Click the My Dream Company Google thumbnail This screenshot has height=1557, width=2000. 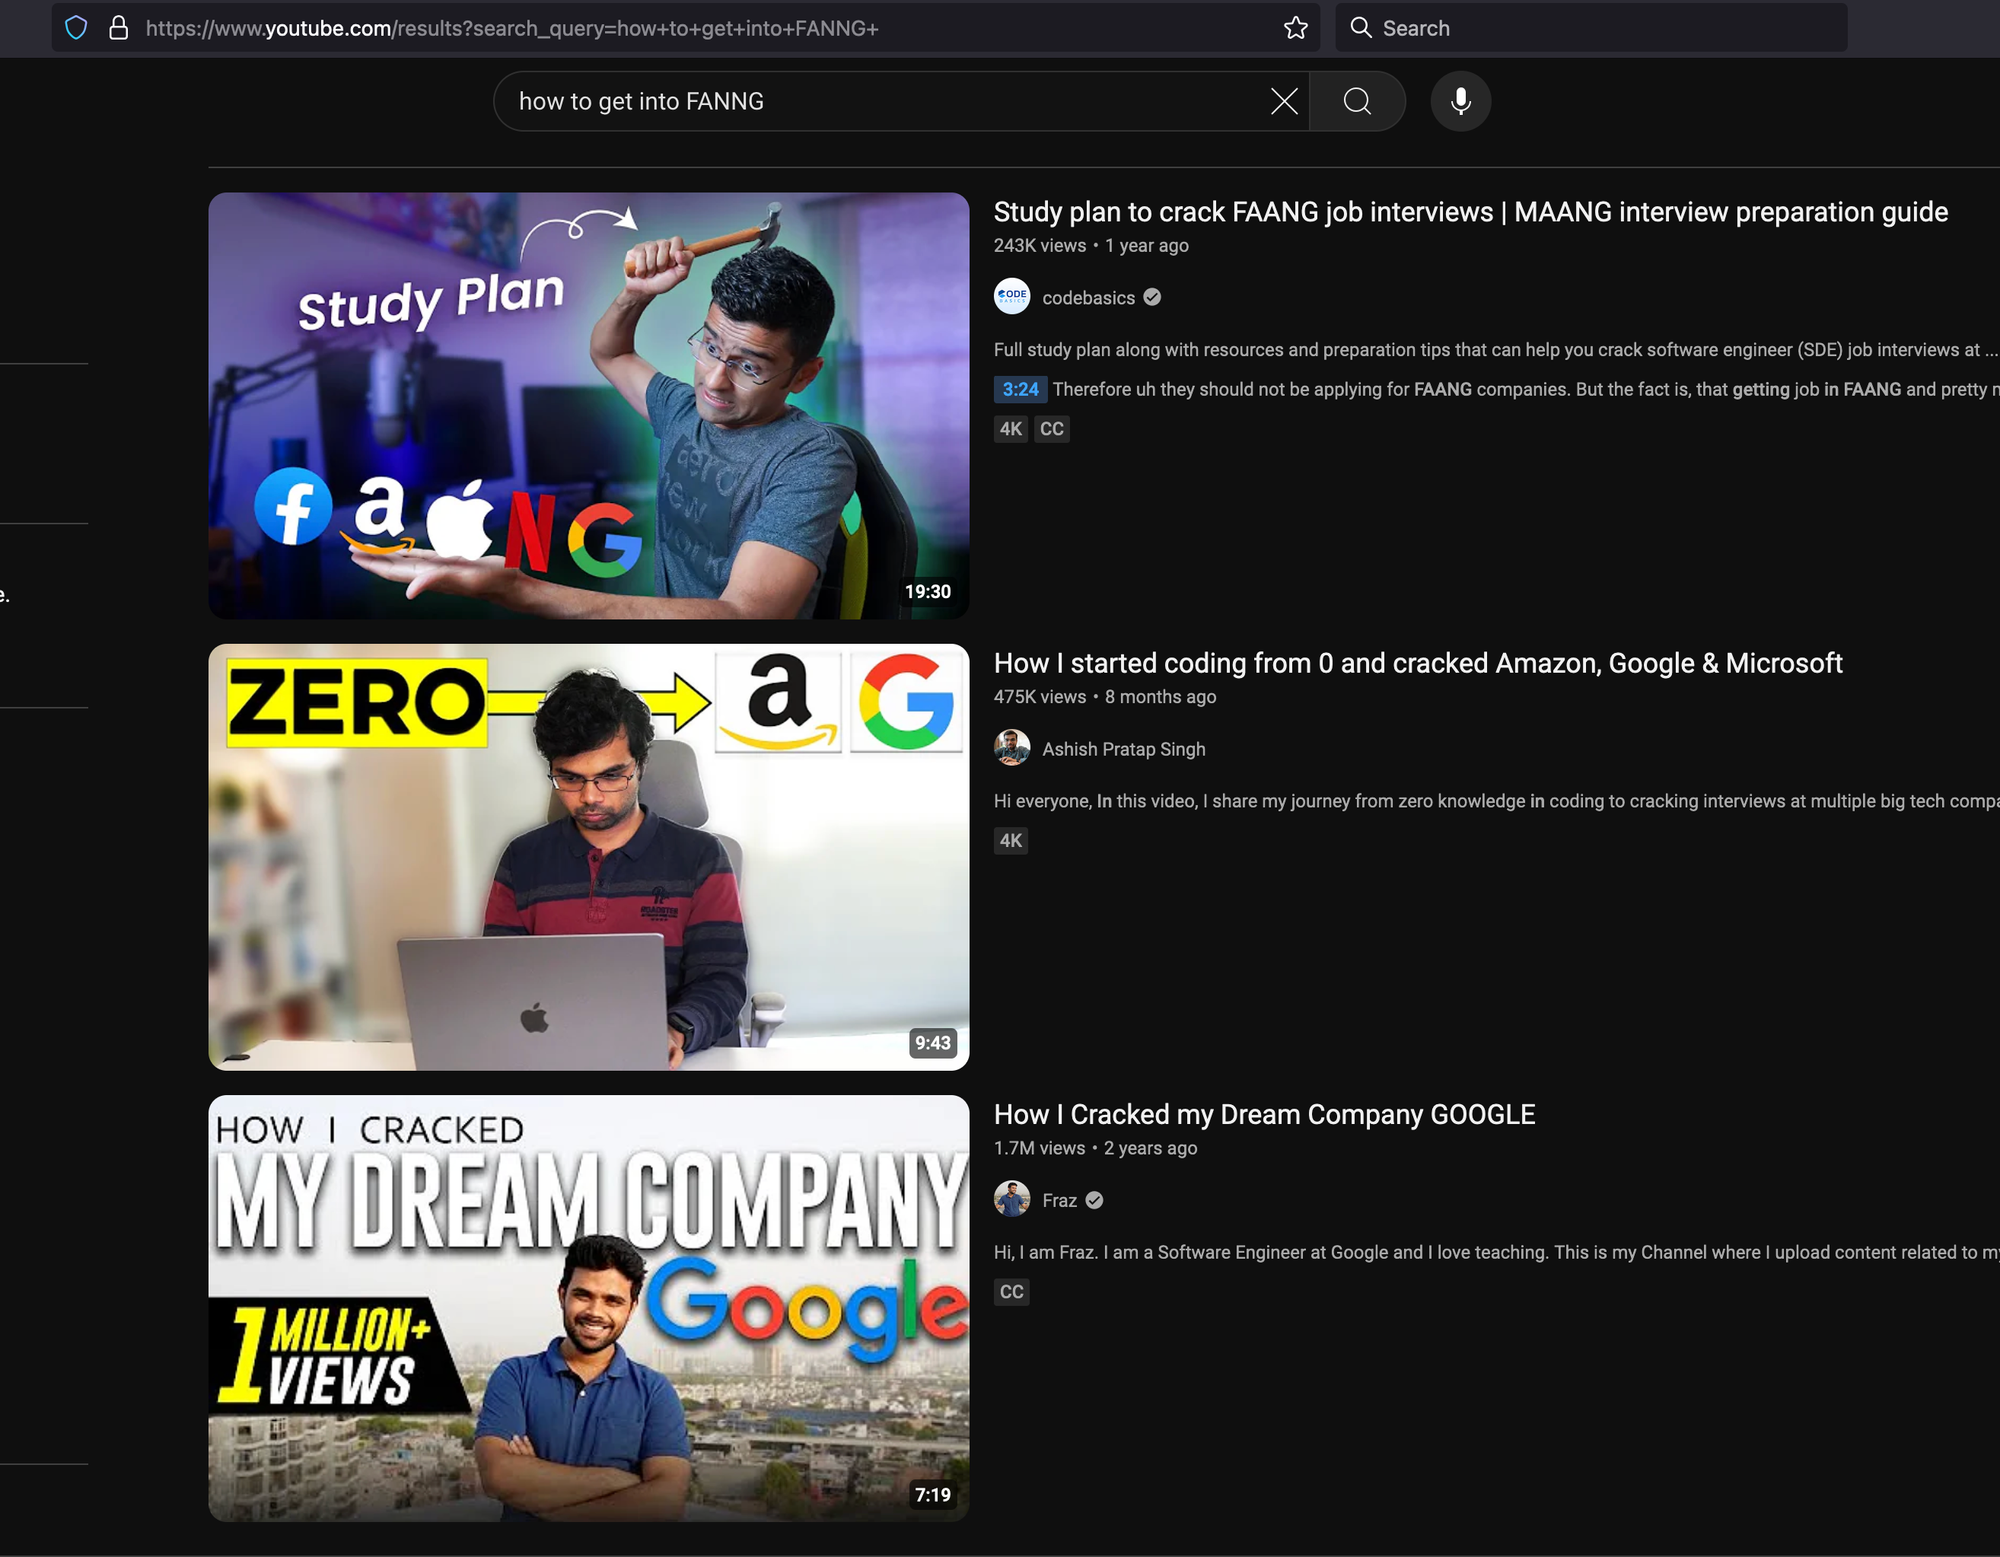588,1307
